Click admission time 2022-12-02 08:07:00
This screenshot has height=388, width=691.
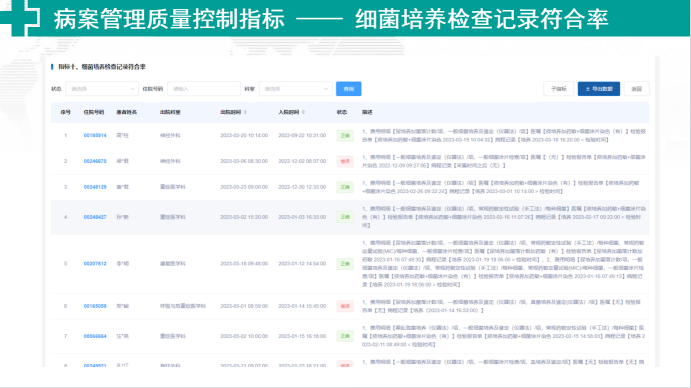[302, 161]
